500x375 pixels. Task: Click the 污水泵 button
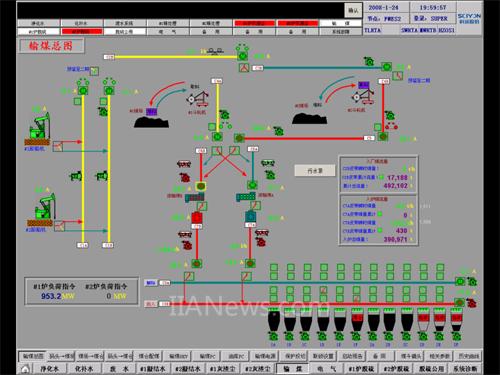tap(315, 171)
